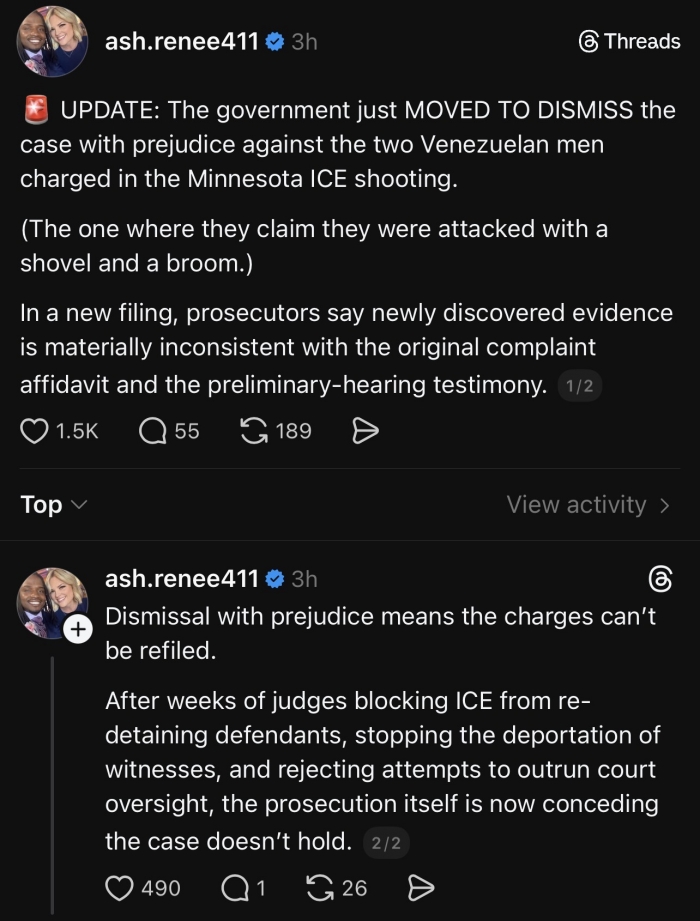Repost the first post showing 189 reposts
Screen dimensions: 700x921
click(256, 431)
